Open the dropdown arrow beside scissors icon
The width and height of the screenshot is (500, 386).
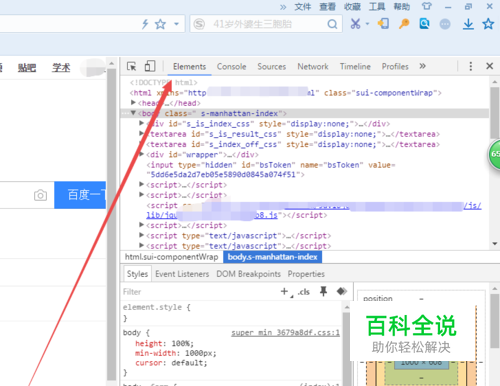(x=367, y=24)
